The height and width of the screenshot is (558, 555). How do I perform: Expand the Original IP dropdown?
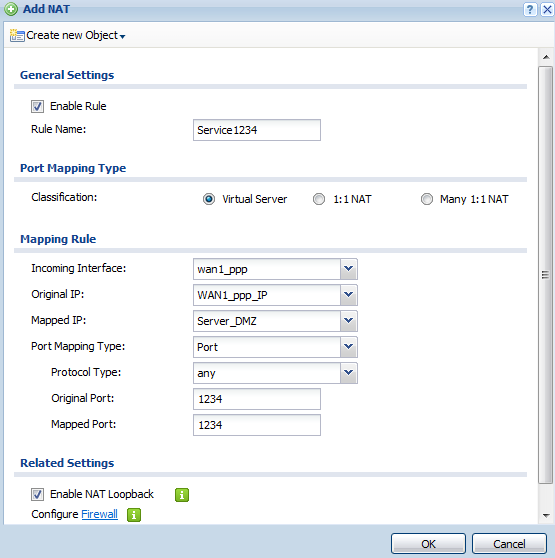[349, 295]
